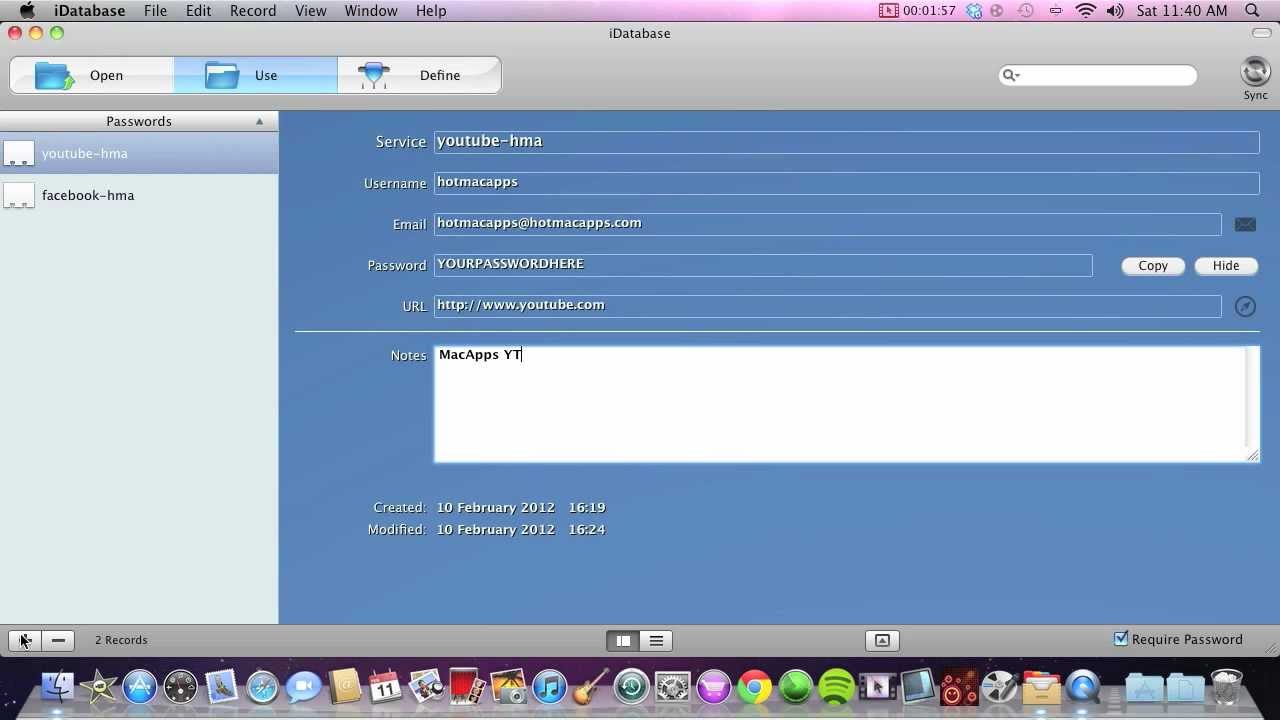
Task: Launch Safari from the Dock
Action: pyautogui.click(x=263, y=687)
